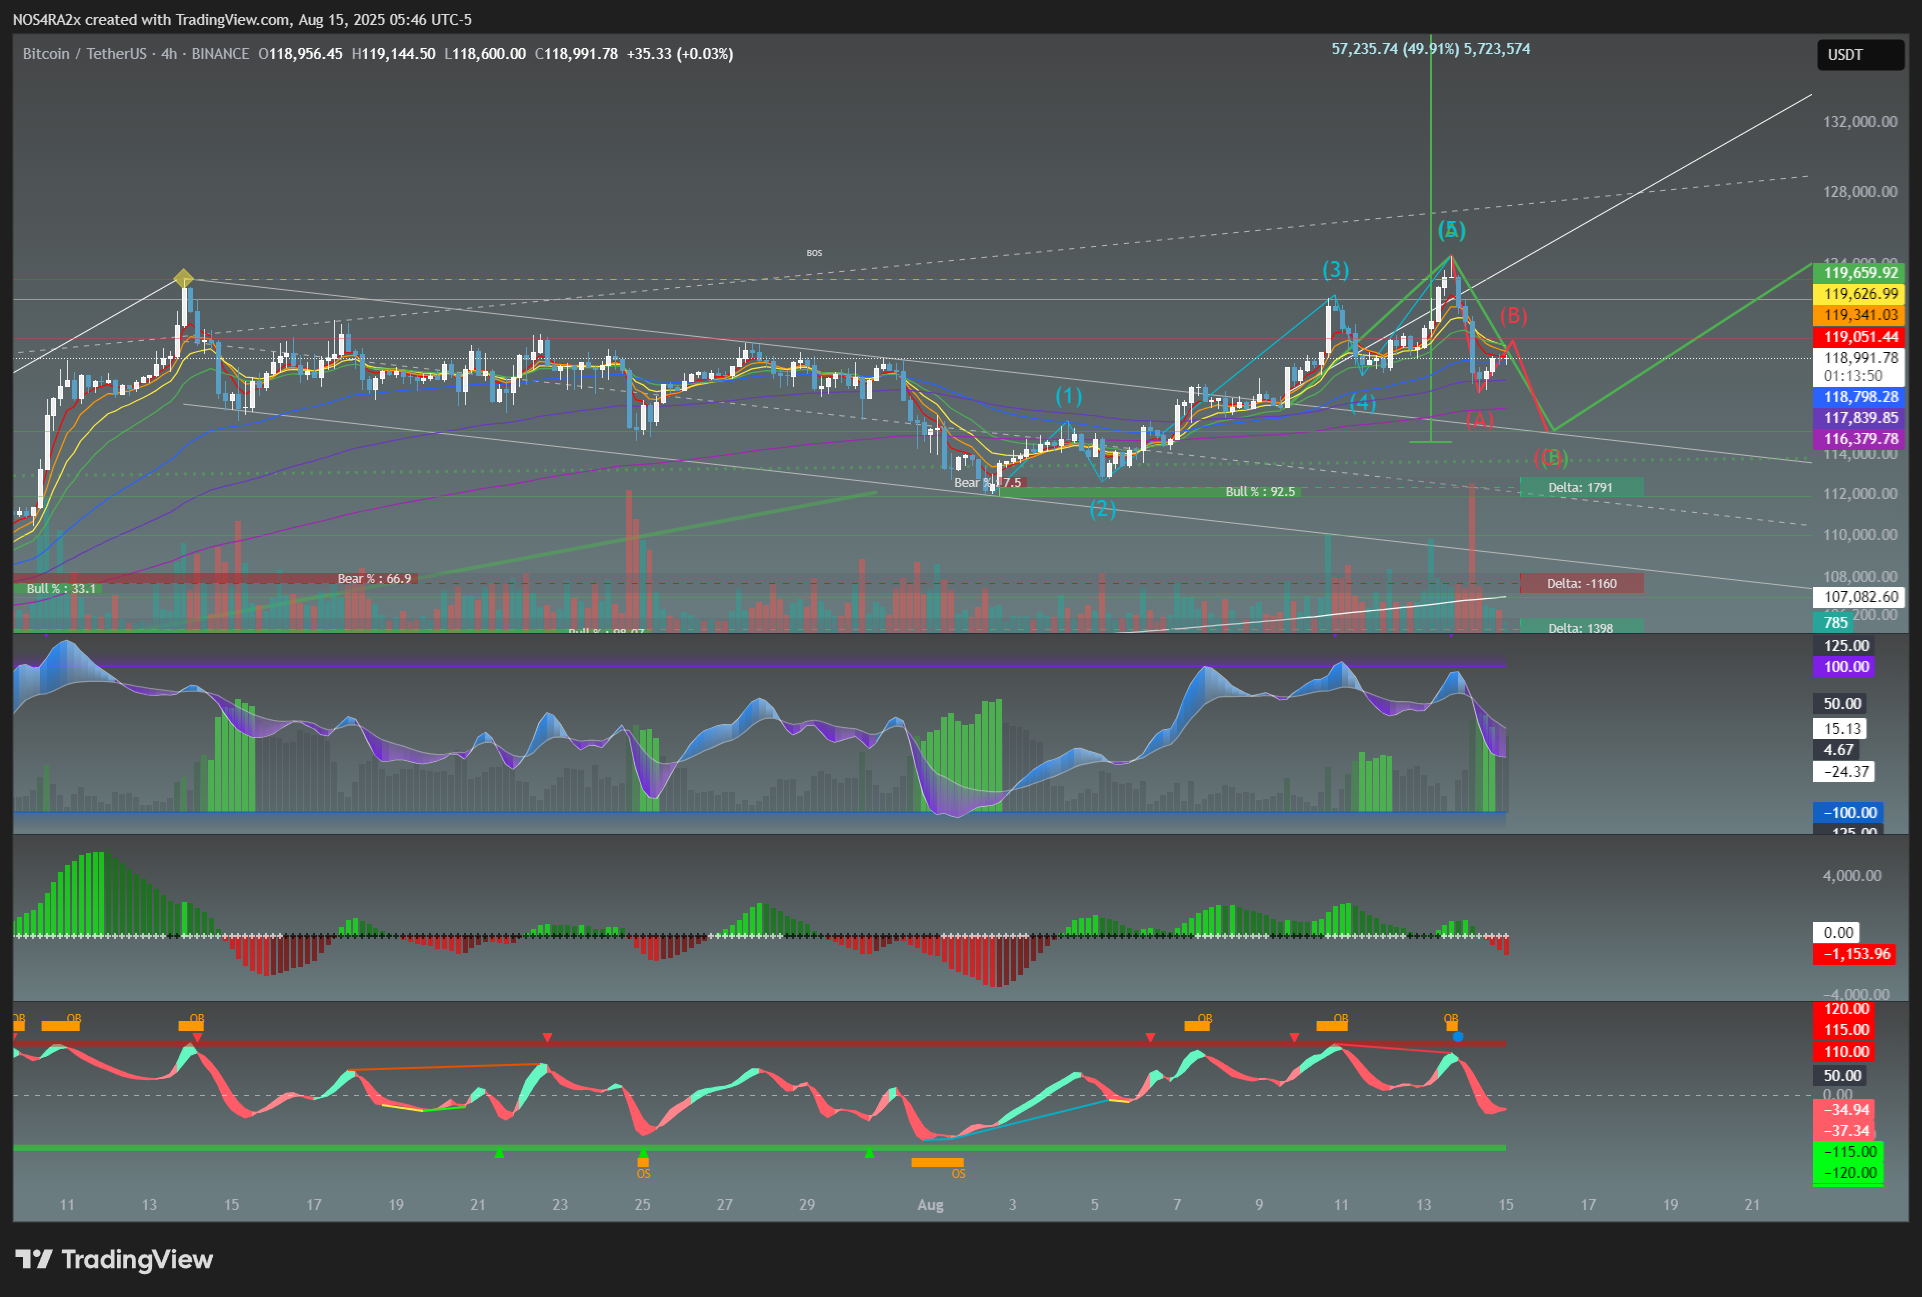Viewport: 1922px width, 1297px height.
Task: Click the Delta: 1398 box
Action: (x=1581, y=627)
